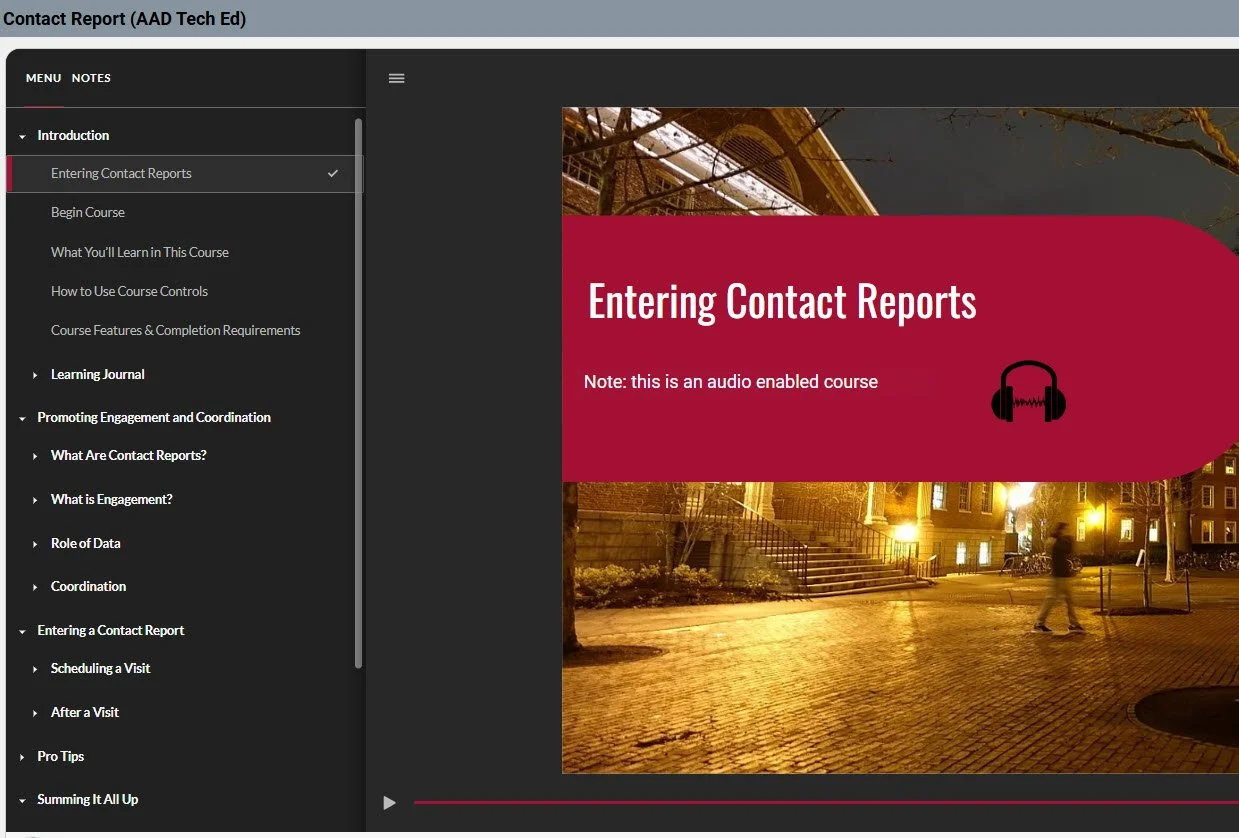This screenshot has height=838, width=1239.
Task: Go to What You'll Learn in This Course
Action: (140, 252)
